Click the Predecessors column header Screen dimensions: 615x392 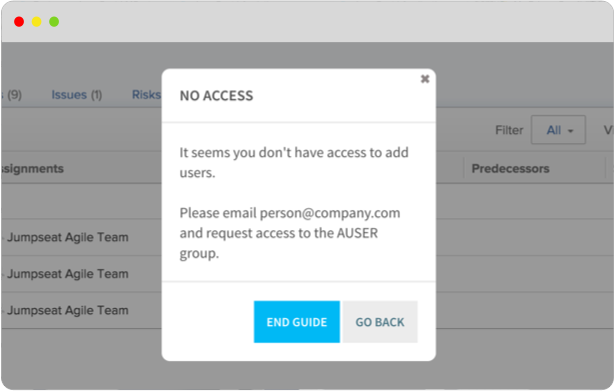510,169
